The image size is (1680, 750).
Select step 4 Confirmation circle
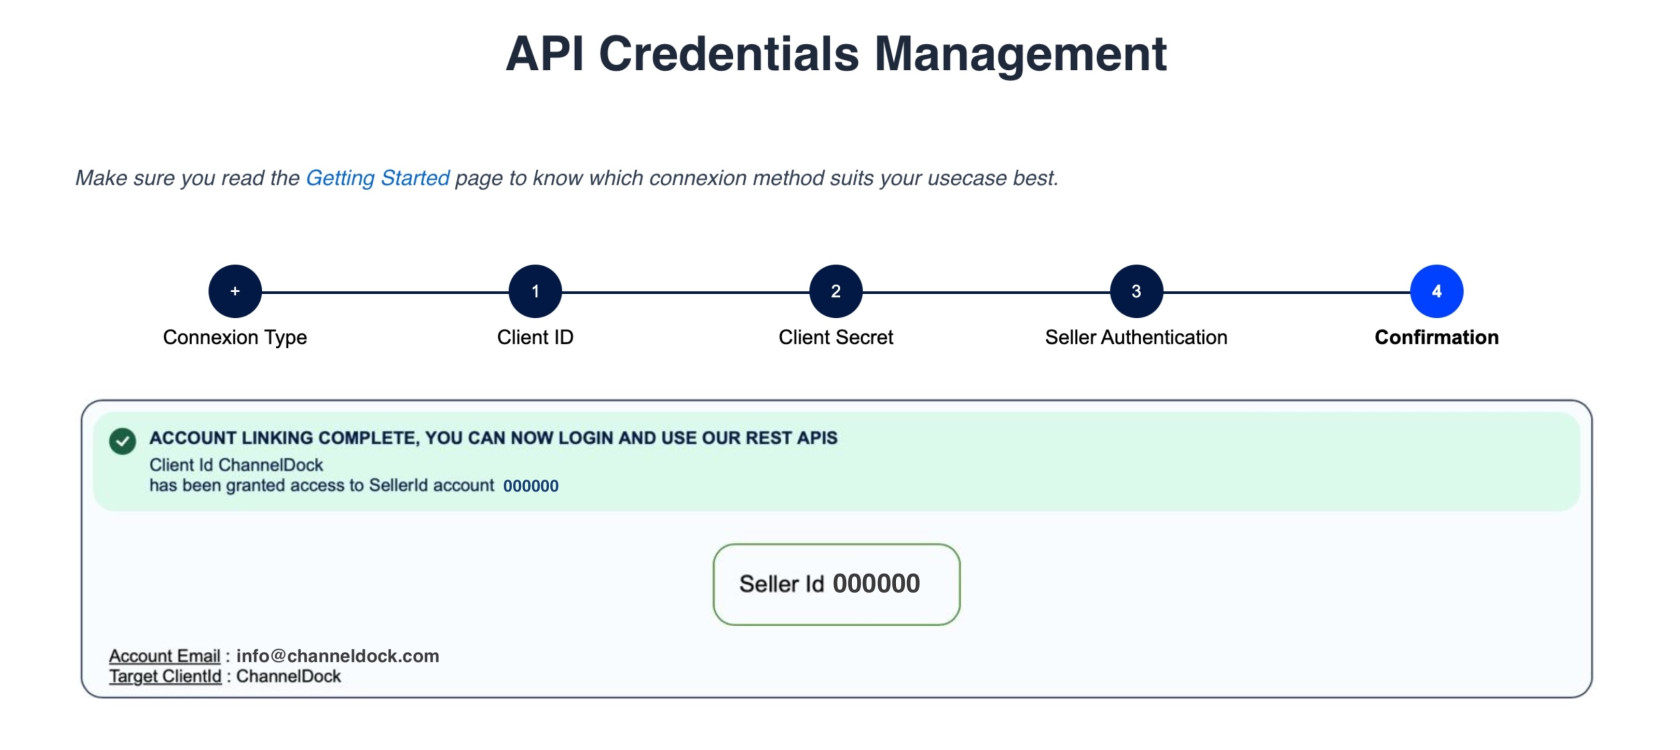[x=1437, y=291]
